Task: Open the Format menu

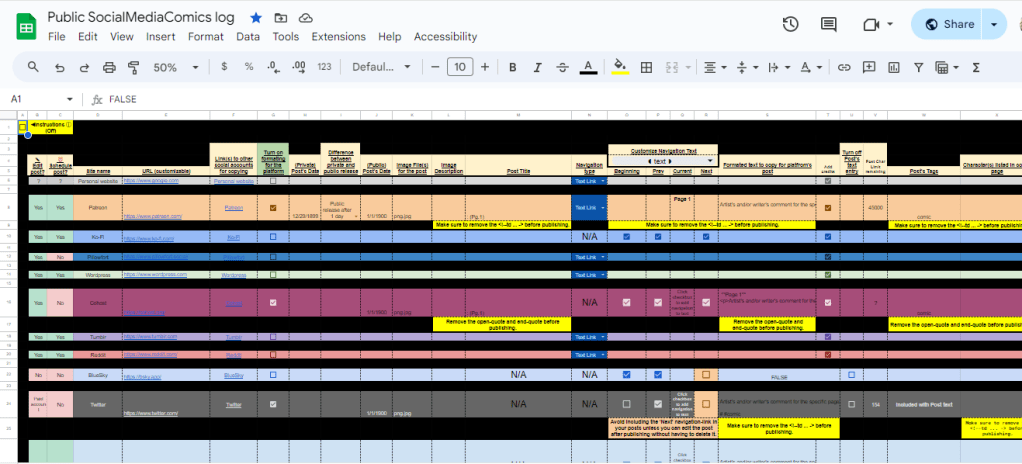Action: pos(206,37)
